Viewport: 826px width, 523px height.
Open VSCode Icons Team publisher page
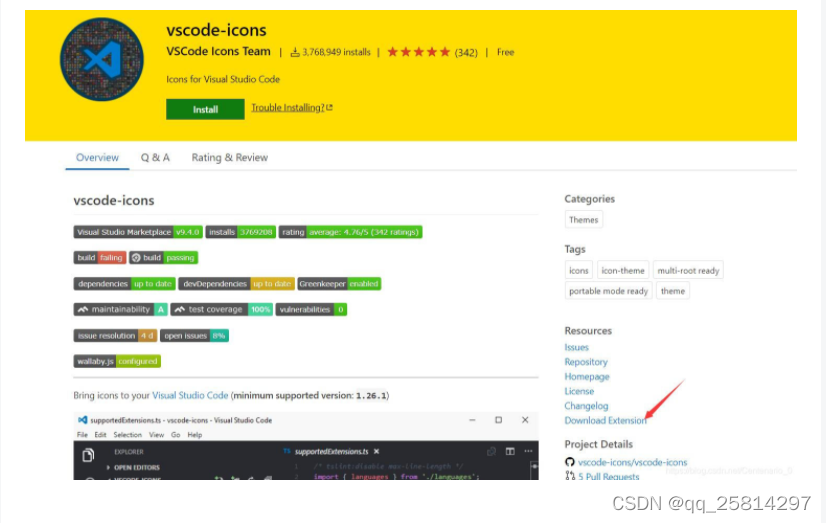[x=218, y=52]
